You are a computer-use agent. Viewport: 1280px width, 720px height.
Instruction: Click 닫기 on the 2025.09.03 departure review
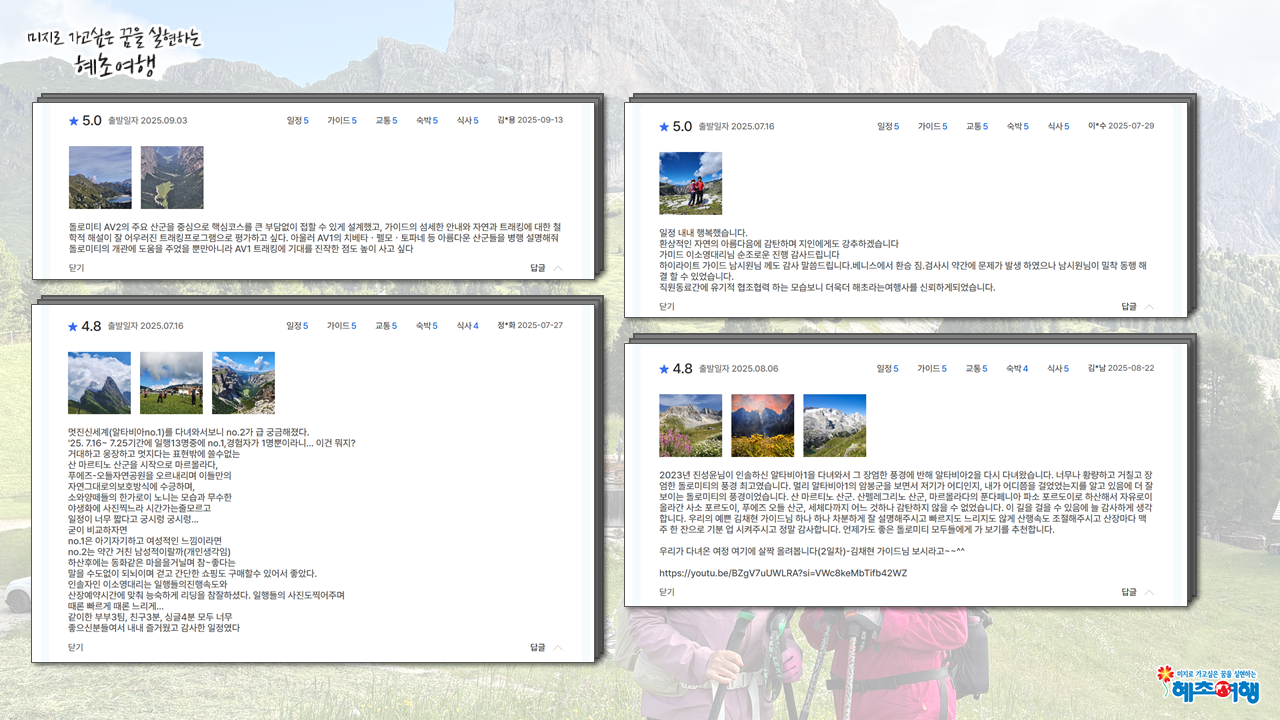coord(76,268)
